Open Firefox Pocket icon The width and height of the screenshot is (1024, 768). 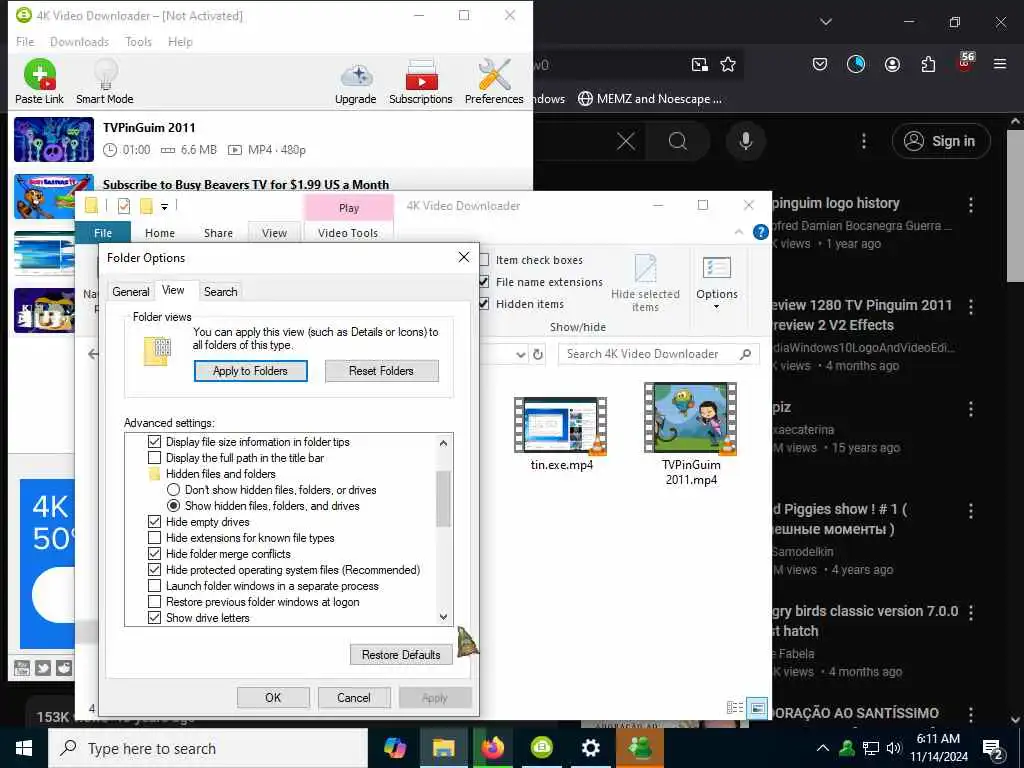click(820, 64)
